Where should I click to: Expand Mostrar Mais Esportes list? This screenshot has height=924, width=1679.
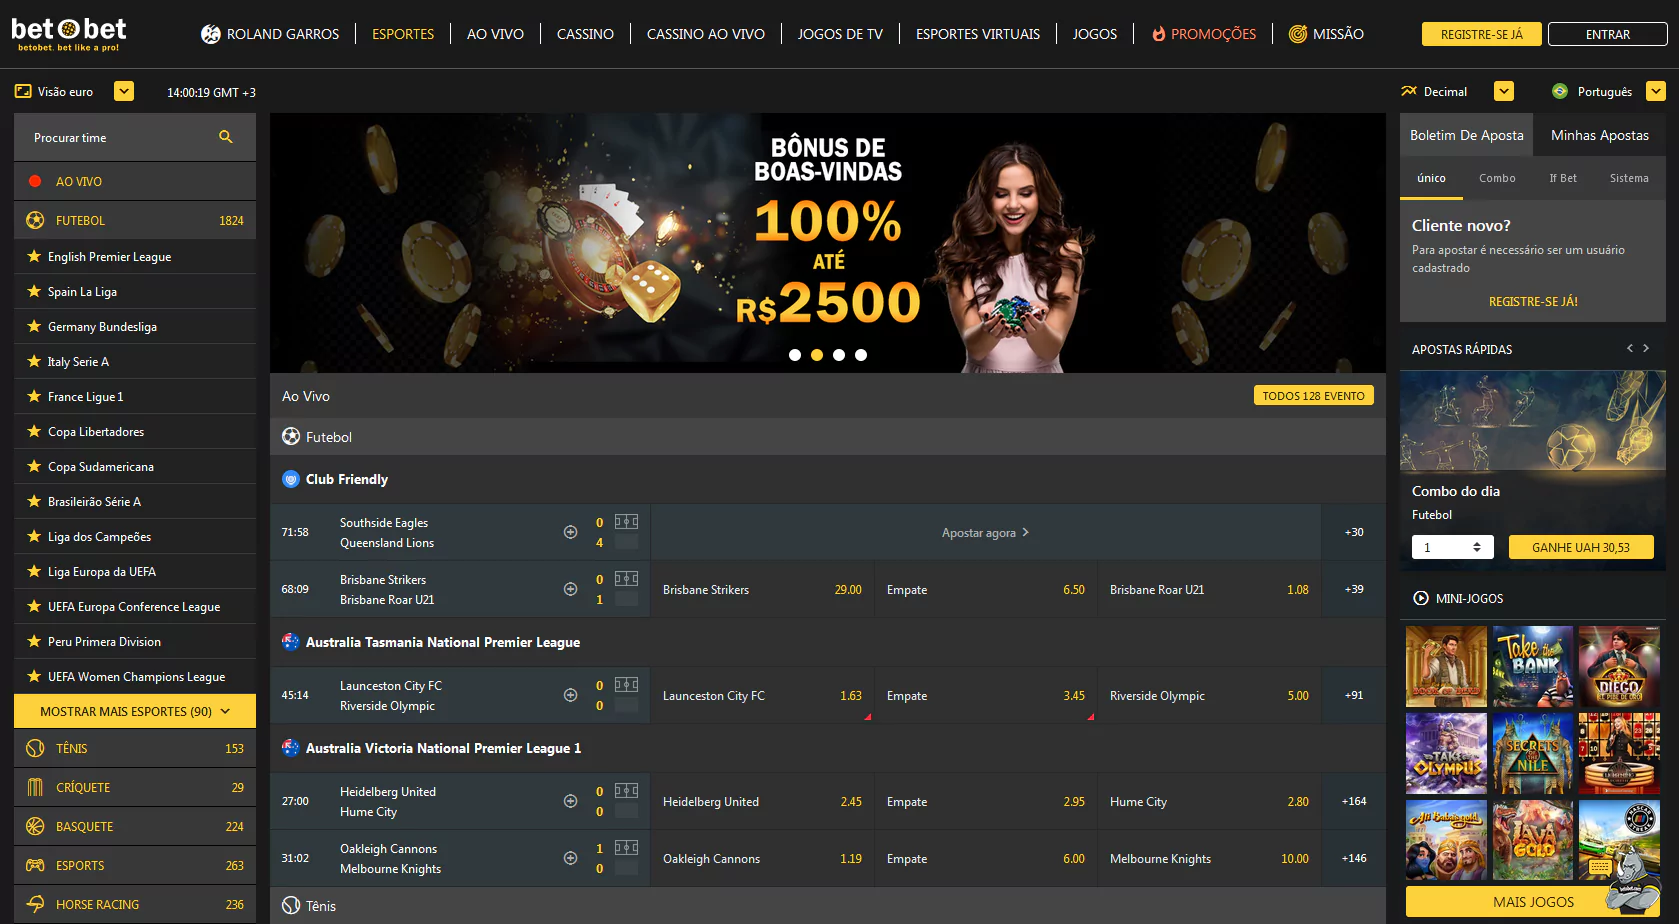pos(135,711)
